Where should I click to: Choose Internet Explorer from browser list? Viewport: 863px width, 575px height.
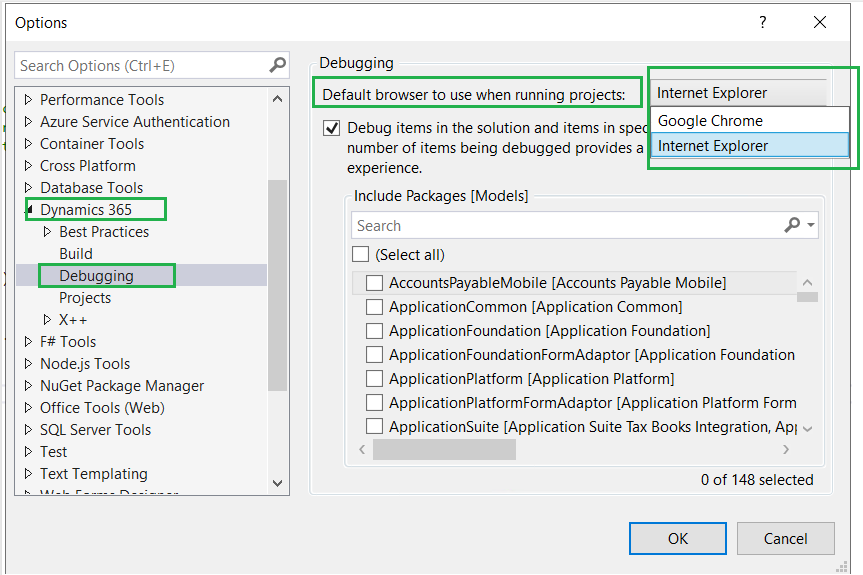(750, 146)
